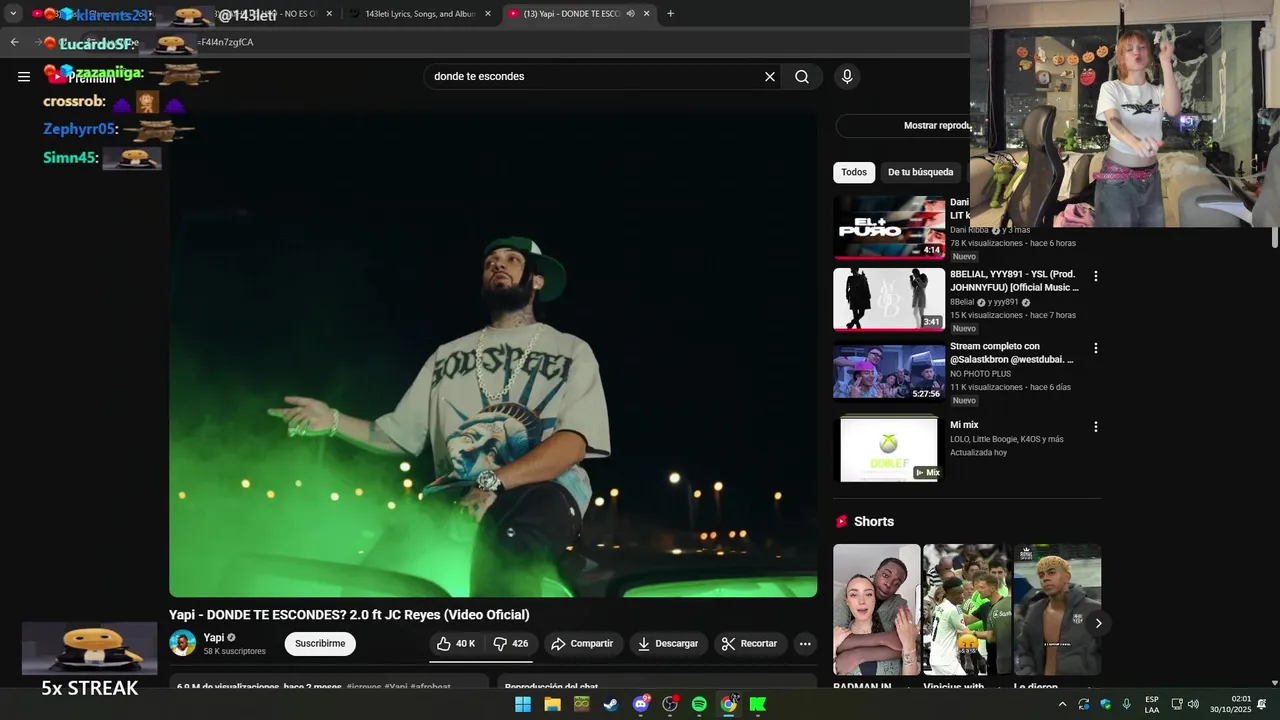Image resolution: width=1280 pixels, height=720 pixels.
Task: Open network and volume tray group
Action: coord(1185,704)
